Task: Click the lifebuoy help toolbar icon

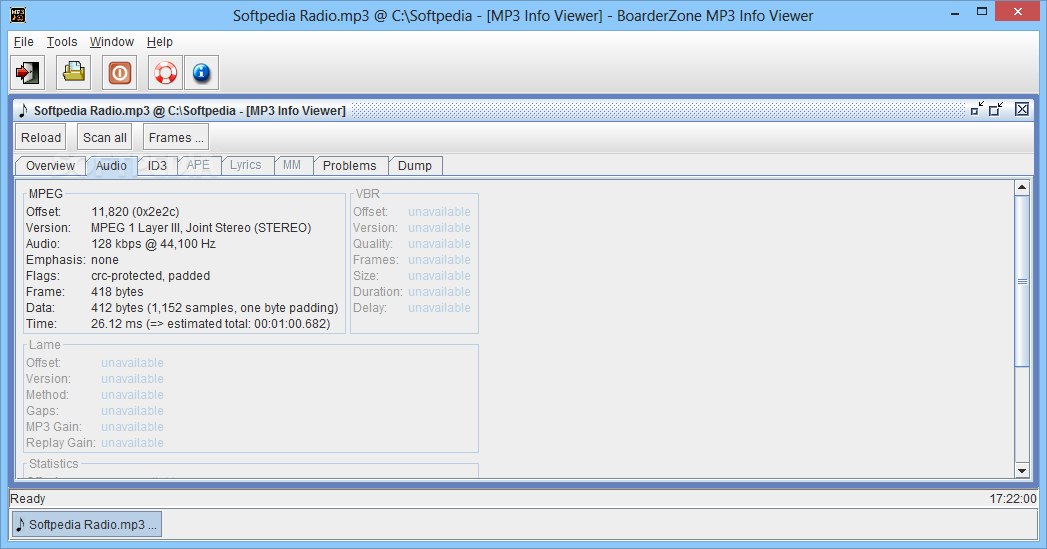Action: click(x=166, y=72)
